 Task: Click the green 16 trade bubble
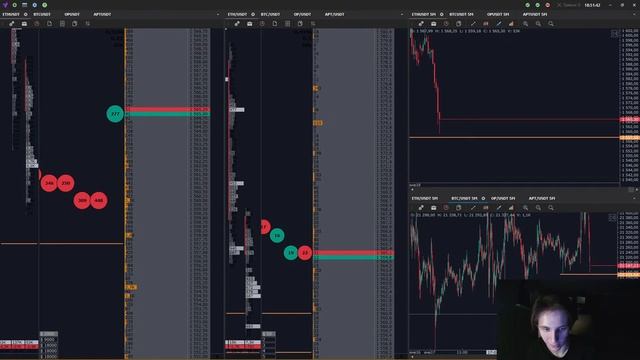tap(277, 236)
